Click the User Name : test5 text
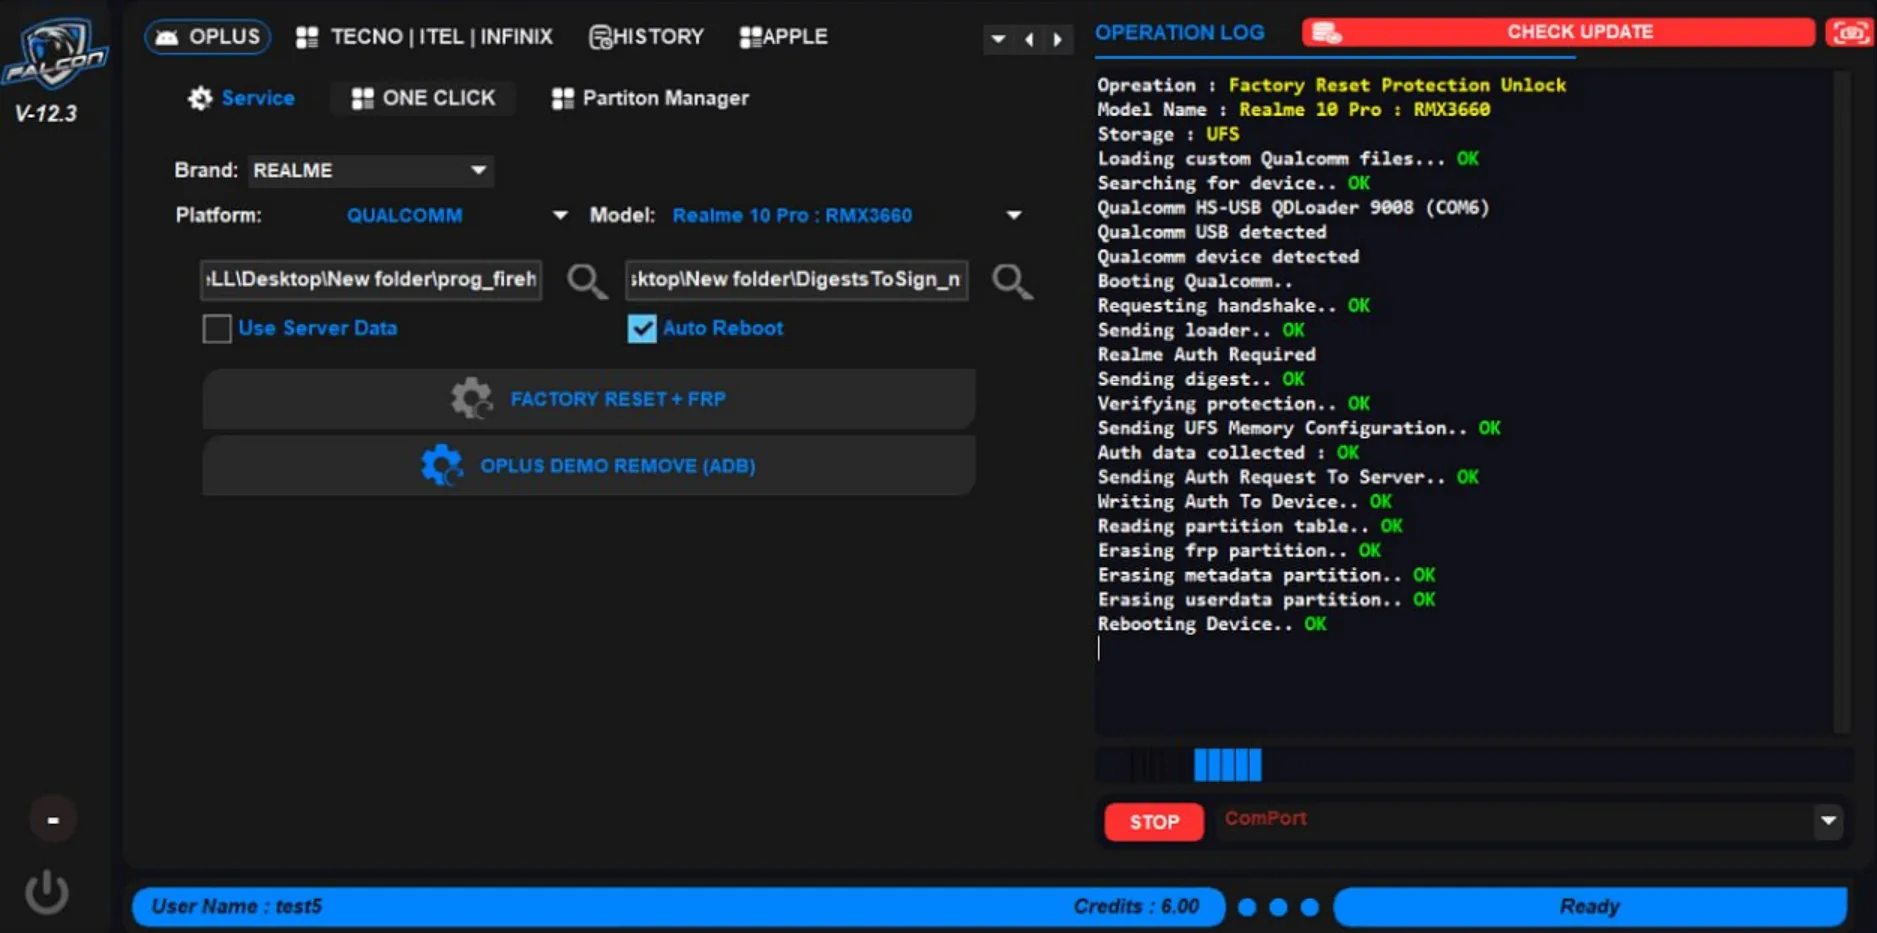Image resolution: width=1877 pixels, height=933 pixels. click(236, 907)
